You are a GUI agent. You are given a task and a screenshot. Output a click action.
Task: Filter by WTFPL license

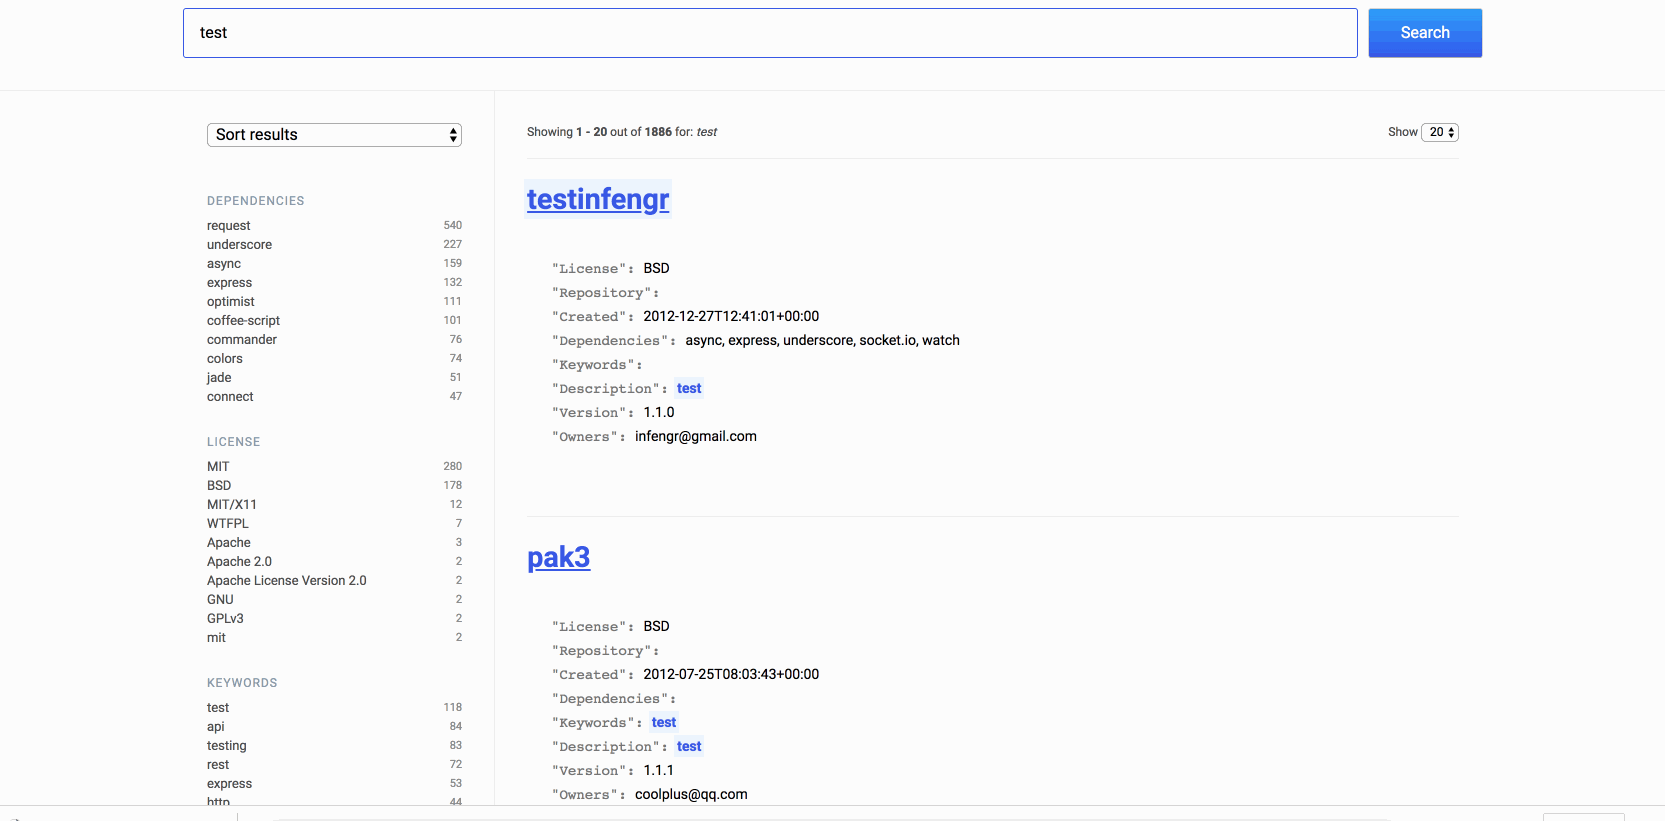(x=228, y=524)
